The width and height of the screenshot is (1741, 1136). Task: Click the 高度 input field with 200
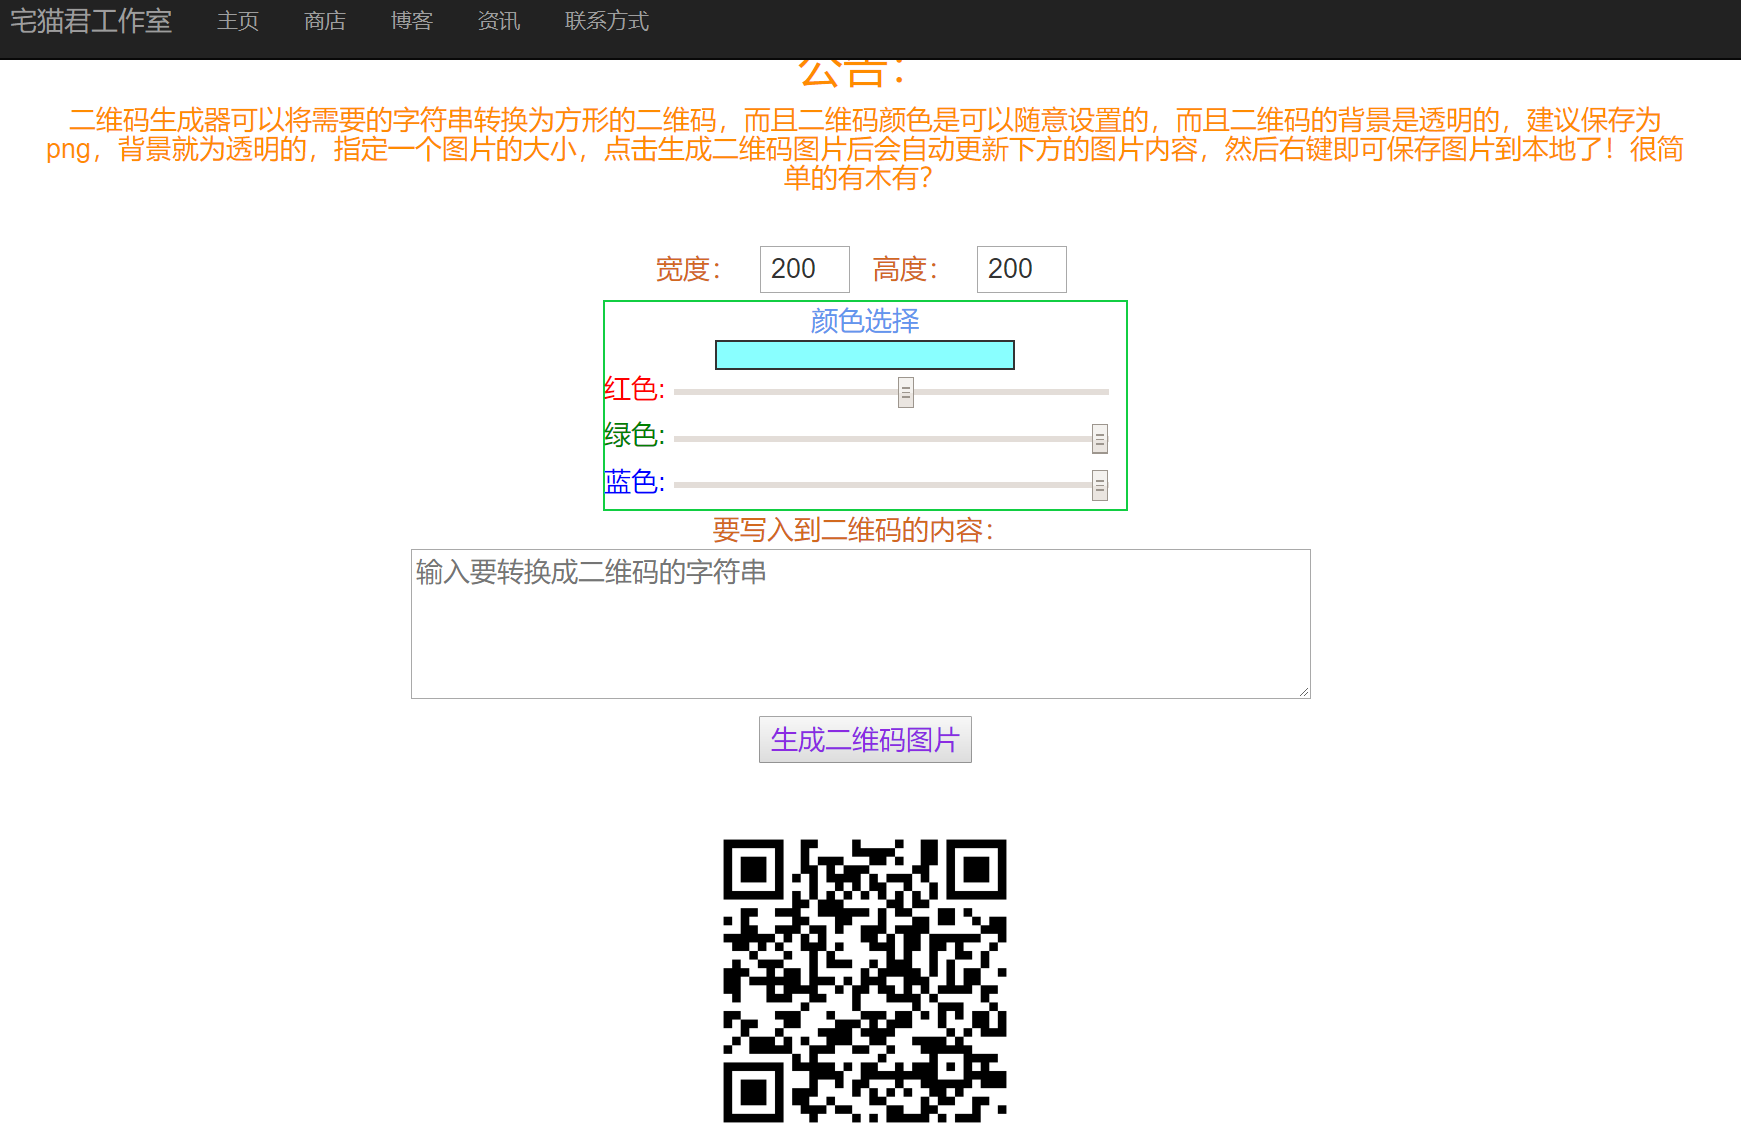point(1022,269)
